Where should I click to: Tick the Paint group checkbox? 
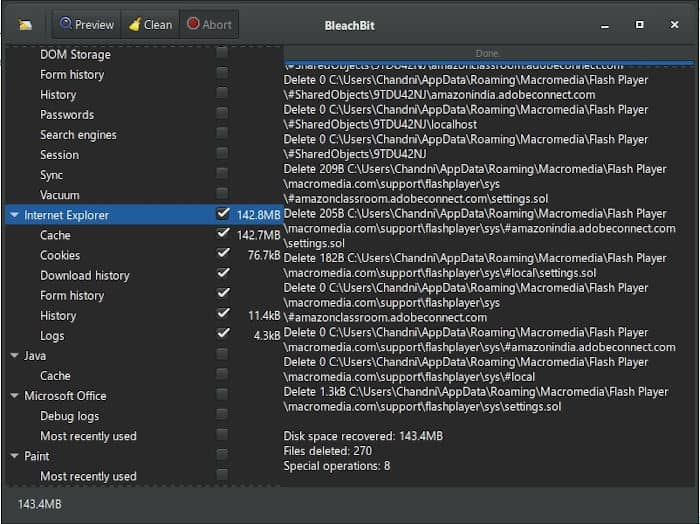[x=222, y=455]
